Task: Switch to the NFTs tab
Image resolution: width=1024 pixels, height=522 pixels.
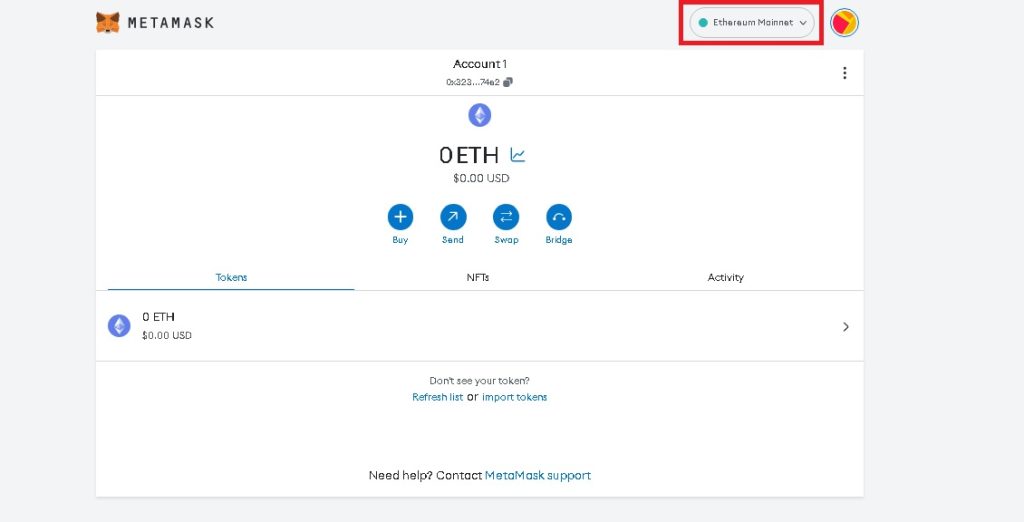Action: [x=478, y=277]
